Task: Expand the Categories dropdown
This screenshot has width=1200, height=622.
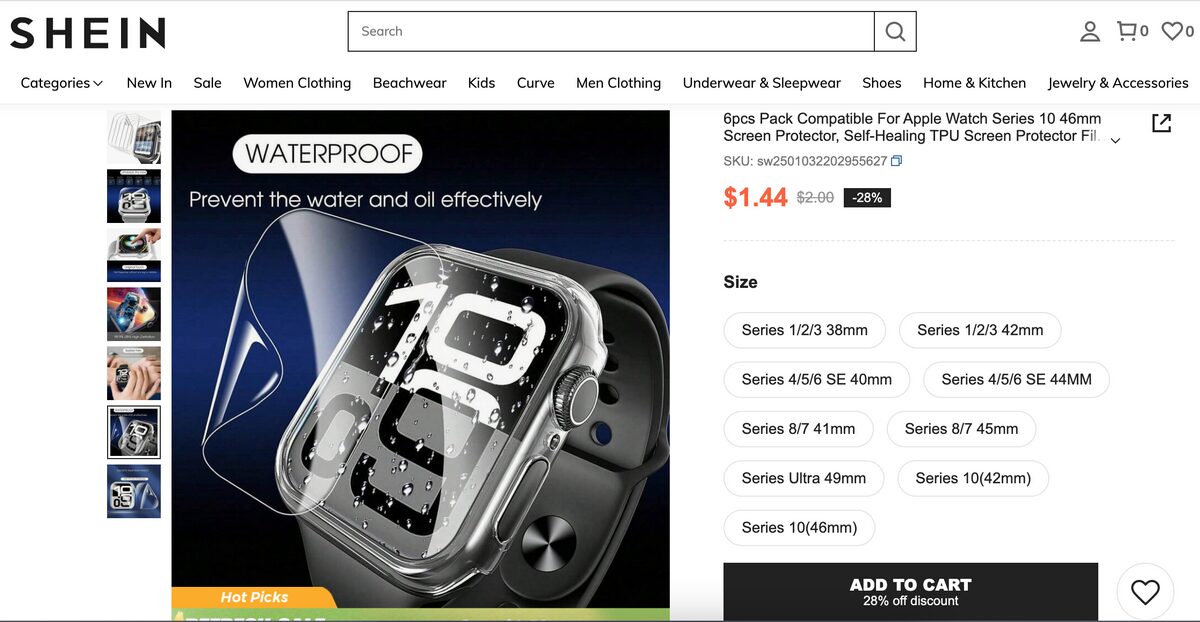Action: click(x=62, y=83)
